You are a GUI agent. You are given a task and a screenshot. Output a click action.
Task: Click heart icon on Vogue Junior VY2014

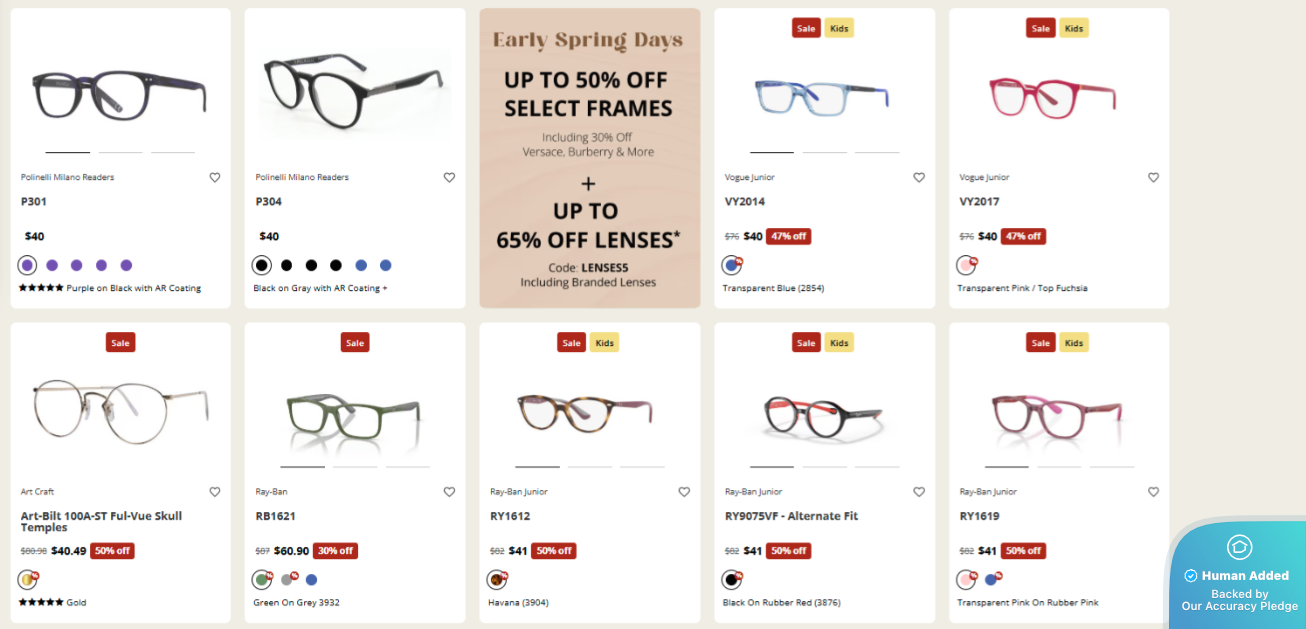tap(919, 178)
